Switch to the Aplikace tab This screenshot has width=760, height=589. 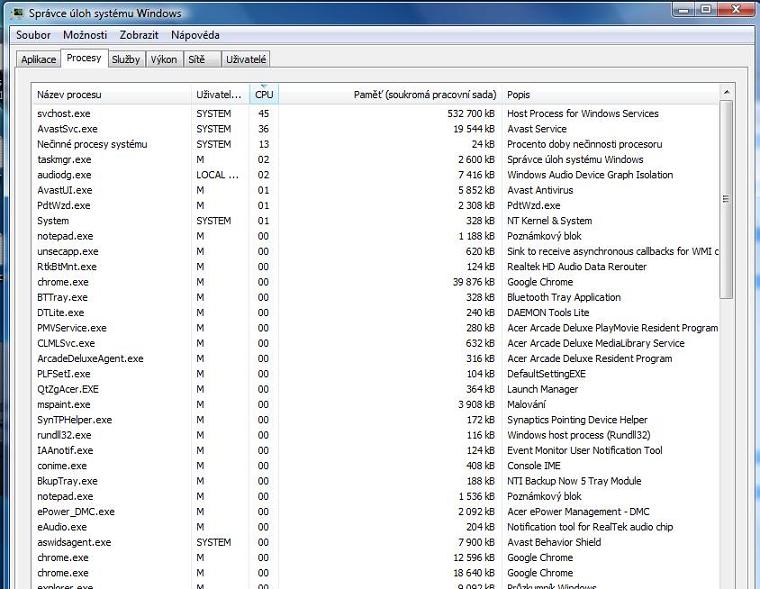(x=38, y=60)
